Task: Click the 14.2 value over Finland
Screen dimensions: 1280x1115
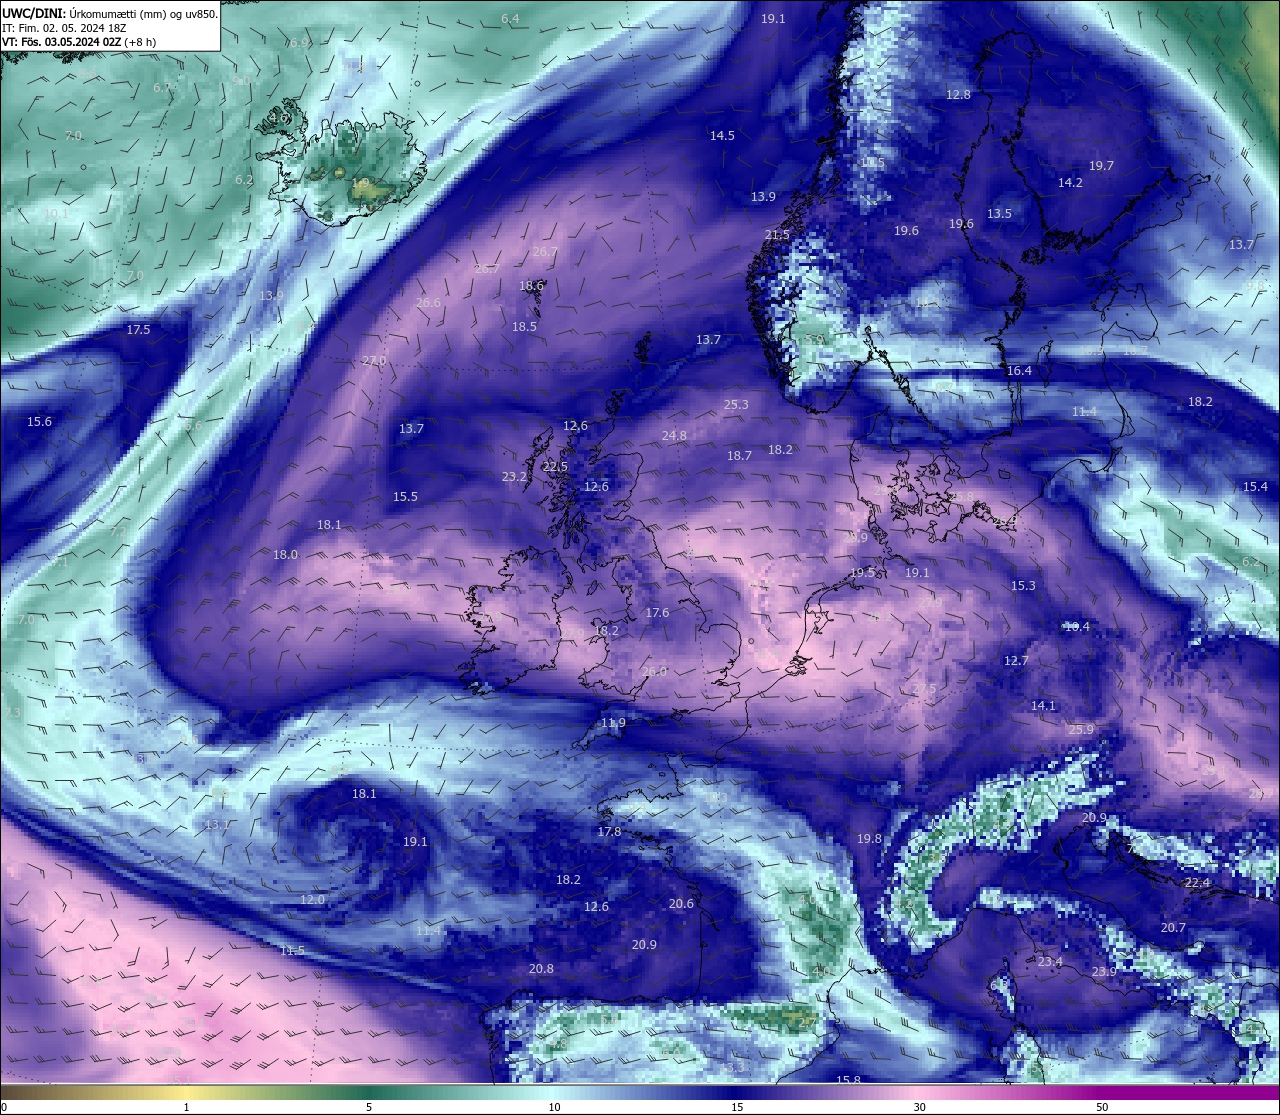Action: coord(1070,182)
